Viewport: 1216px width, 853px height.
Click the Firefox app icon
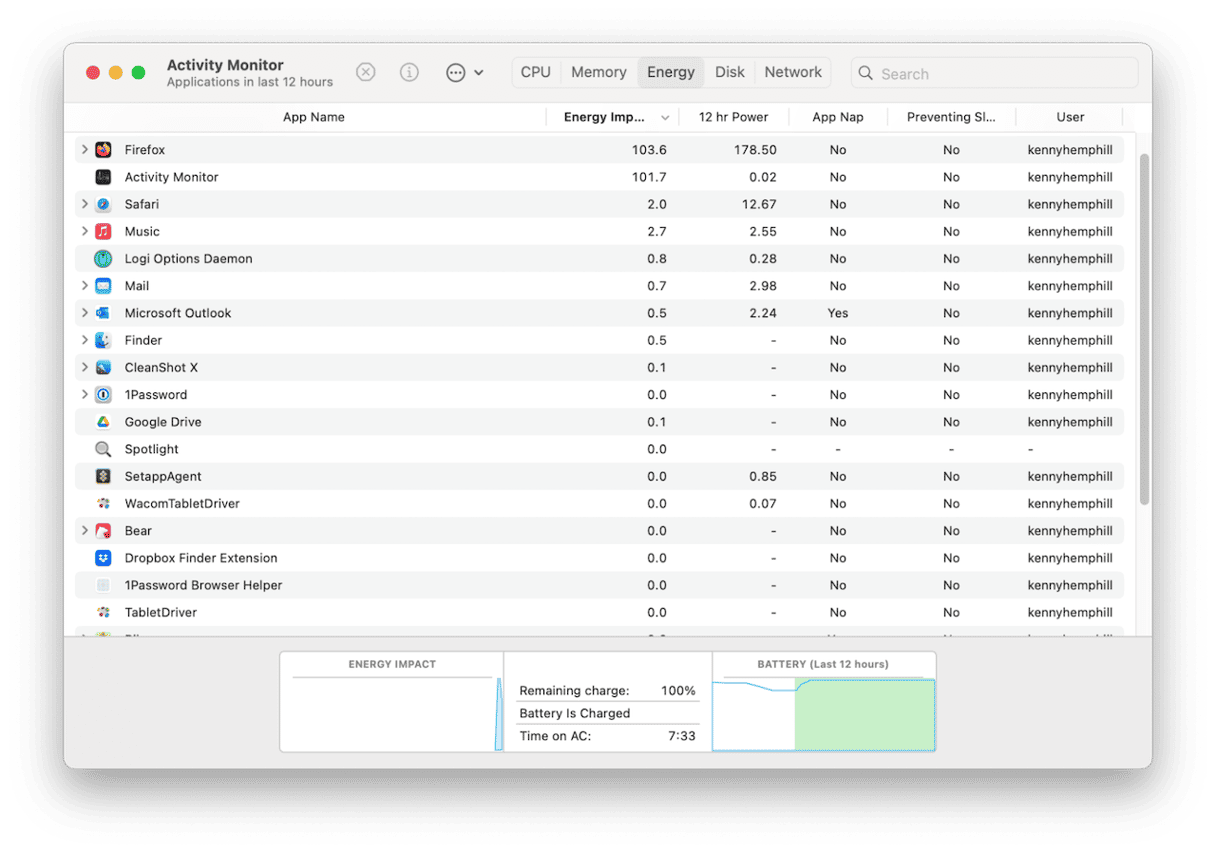pos(103,150)
